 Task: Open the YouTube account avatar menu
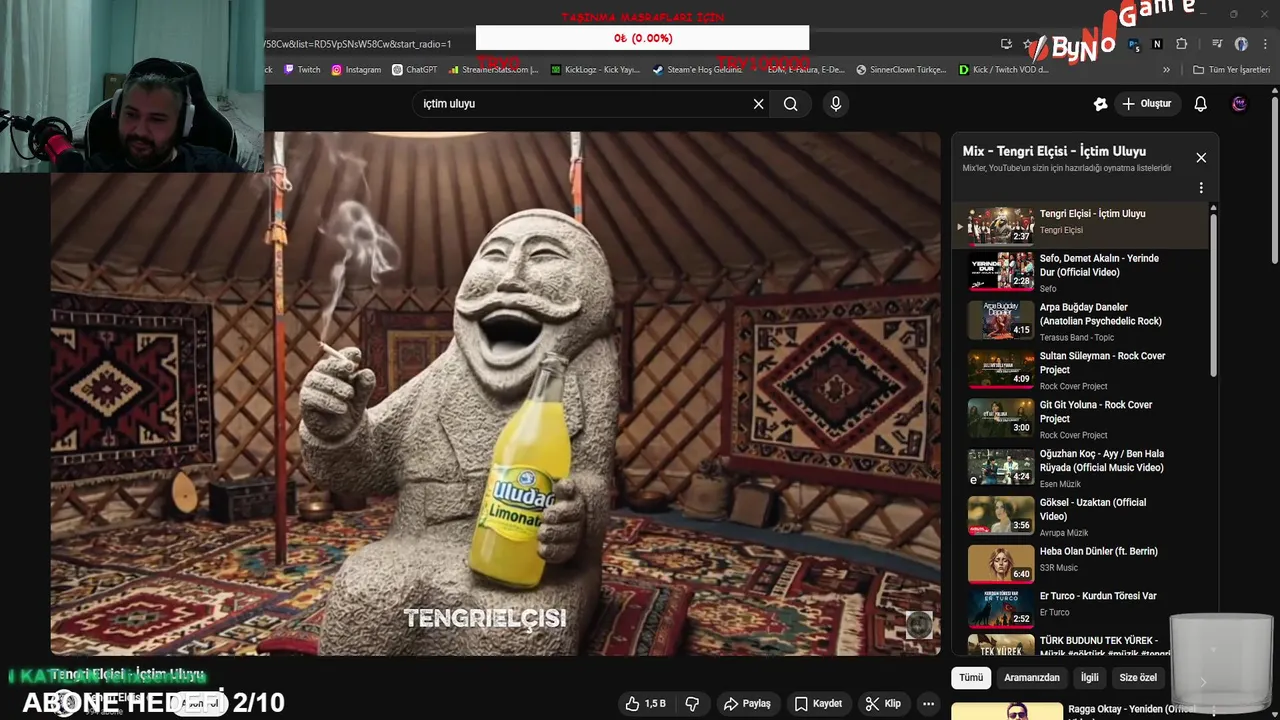(x=1240, y=104)
